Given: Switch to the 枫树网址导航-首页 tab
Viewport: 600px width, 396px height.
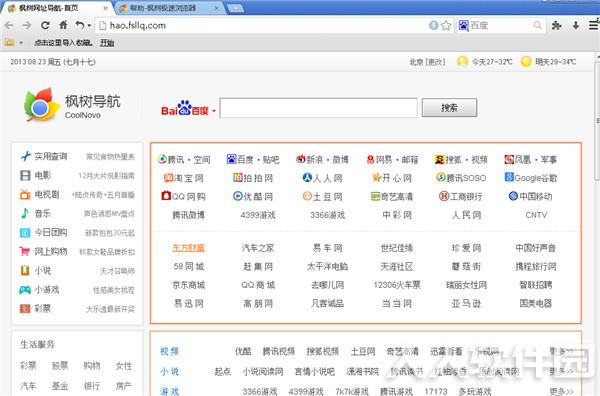Looking at the screenshot, I should tap(57, 8).
